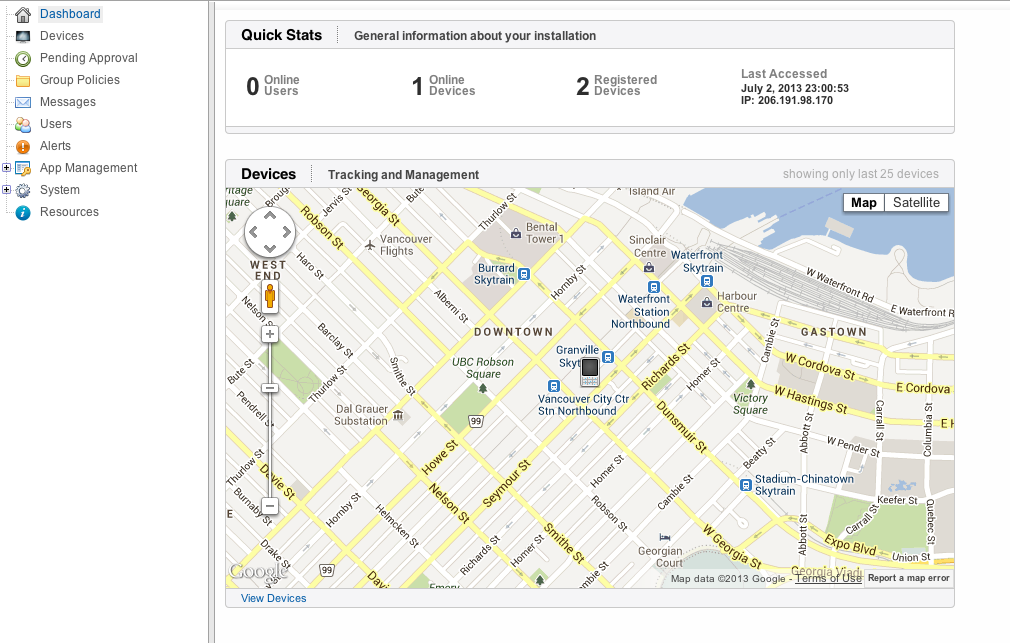Click the Street View pegman icon

pyautogui.click(x=270, y=296)
